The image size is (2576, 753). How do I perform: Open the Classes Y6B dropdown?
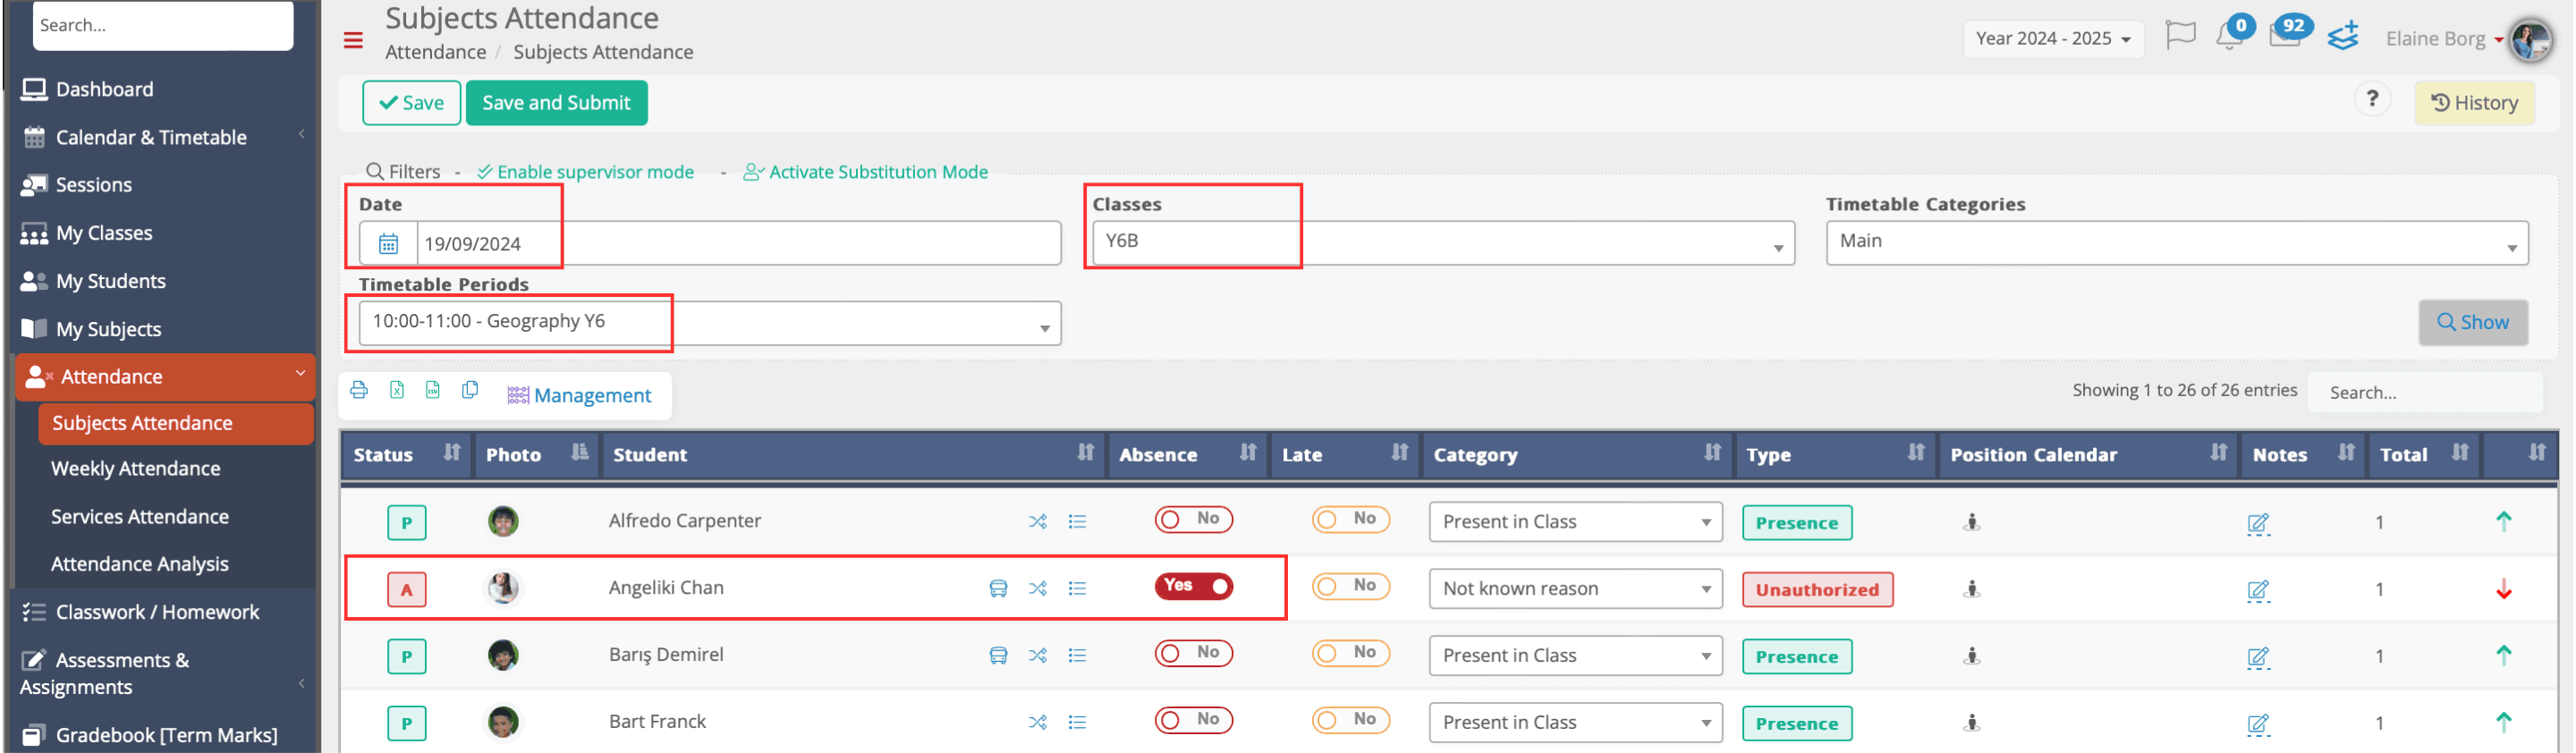(1442, 242)
